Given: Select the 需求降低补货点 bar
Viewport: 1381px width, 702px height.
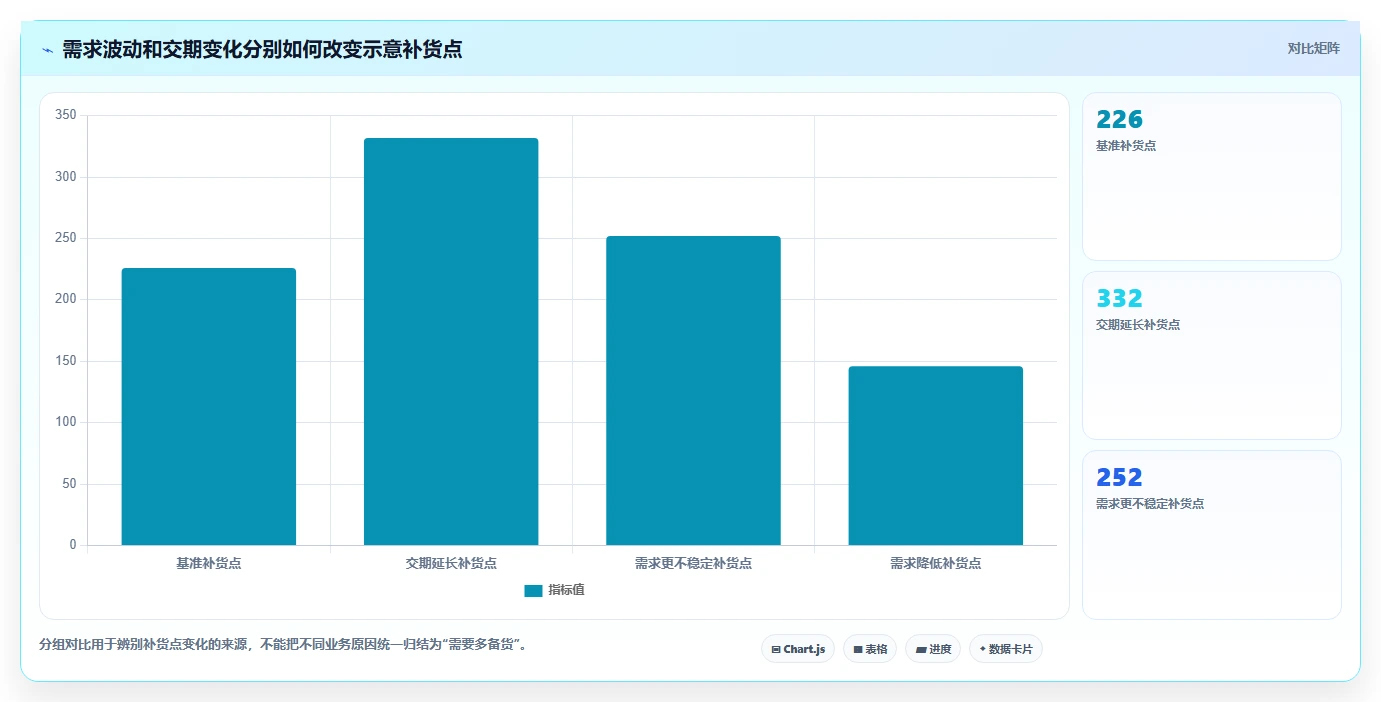Looking at the screenshot, I should coord(936,456).
